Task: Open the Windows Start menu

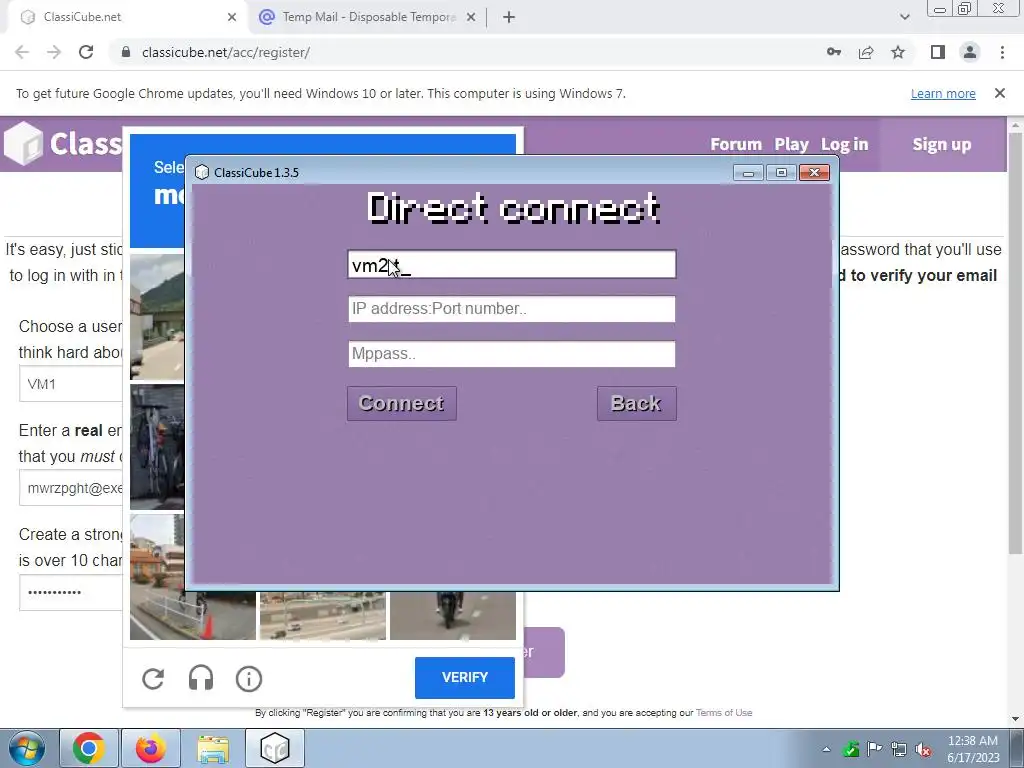Action: [27, 748]
